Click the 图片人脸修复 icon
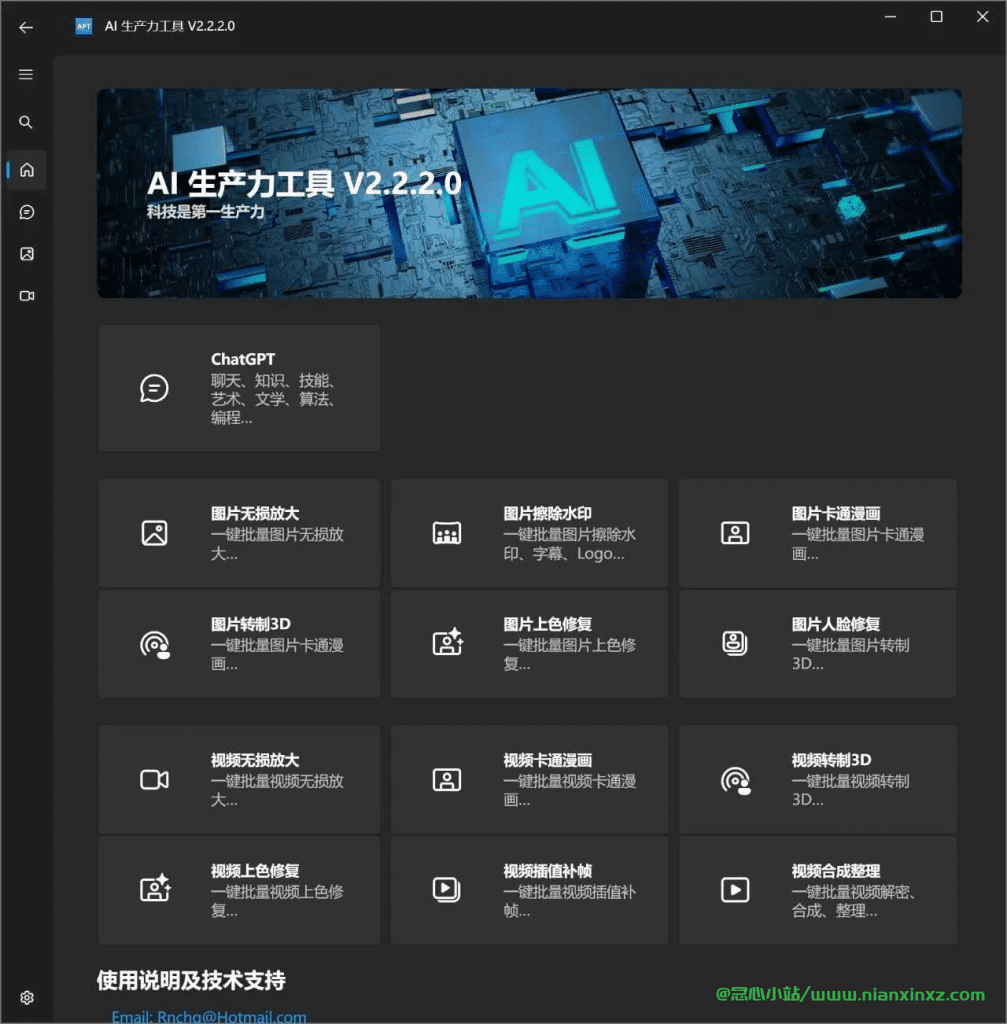The height and width of the screenshot is (1024, 1007). 735,643
